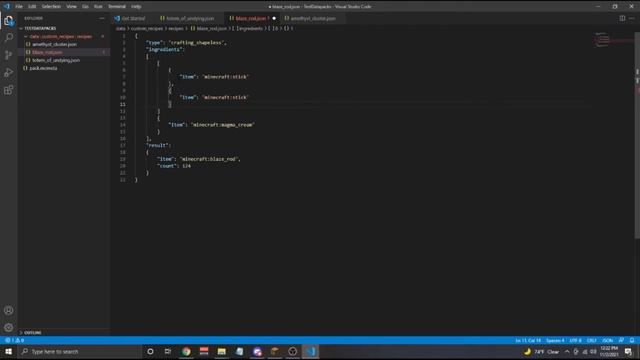Open the Terminal menu
The height and width of the screenshot is (360, 640).
coord(117,7)
